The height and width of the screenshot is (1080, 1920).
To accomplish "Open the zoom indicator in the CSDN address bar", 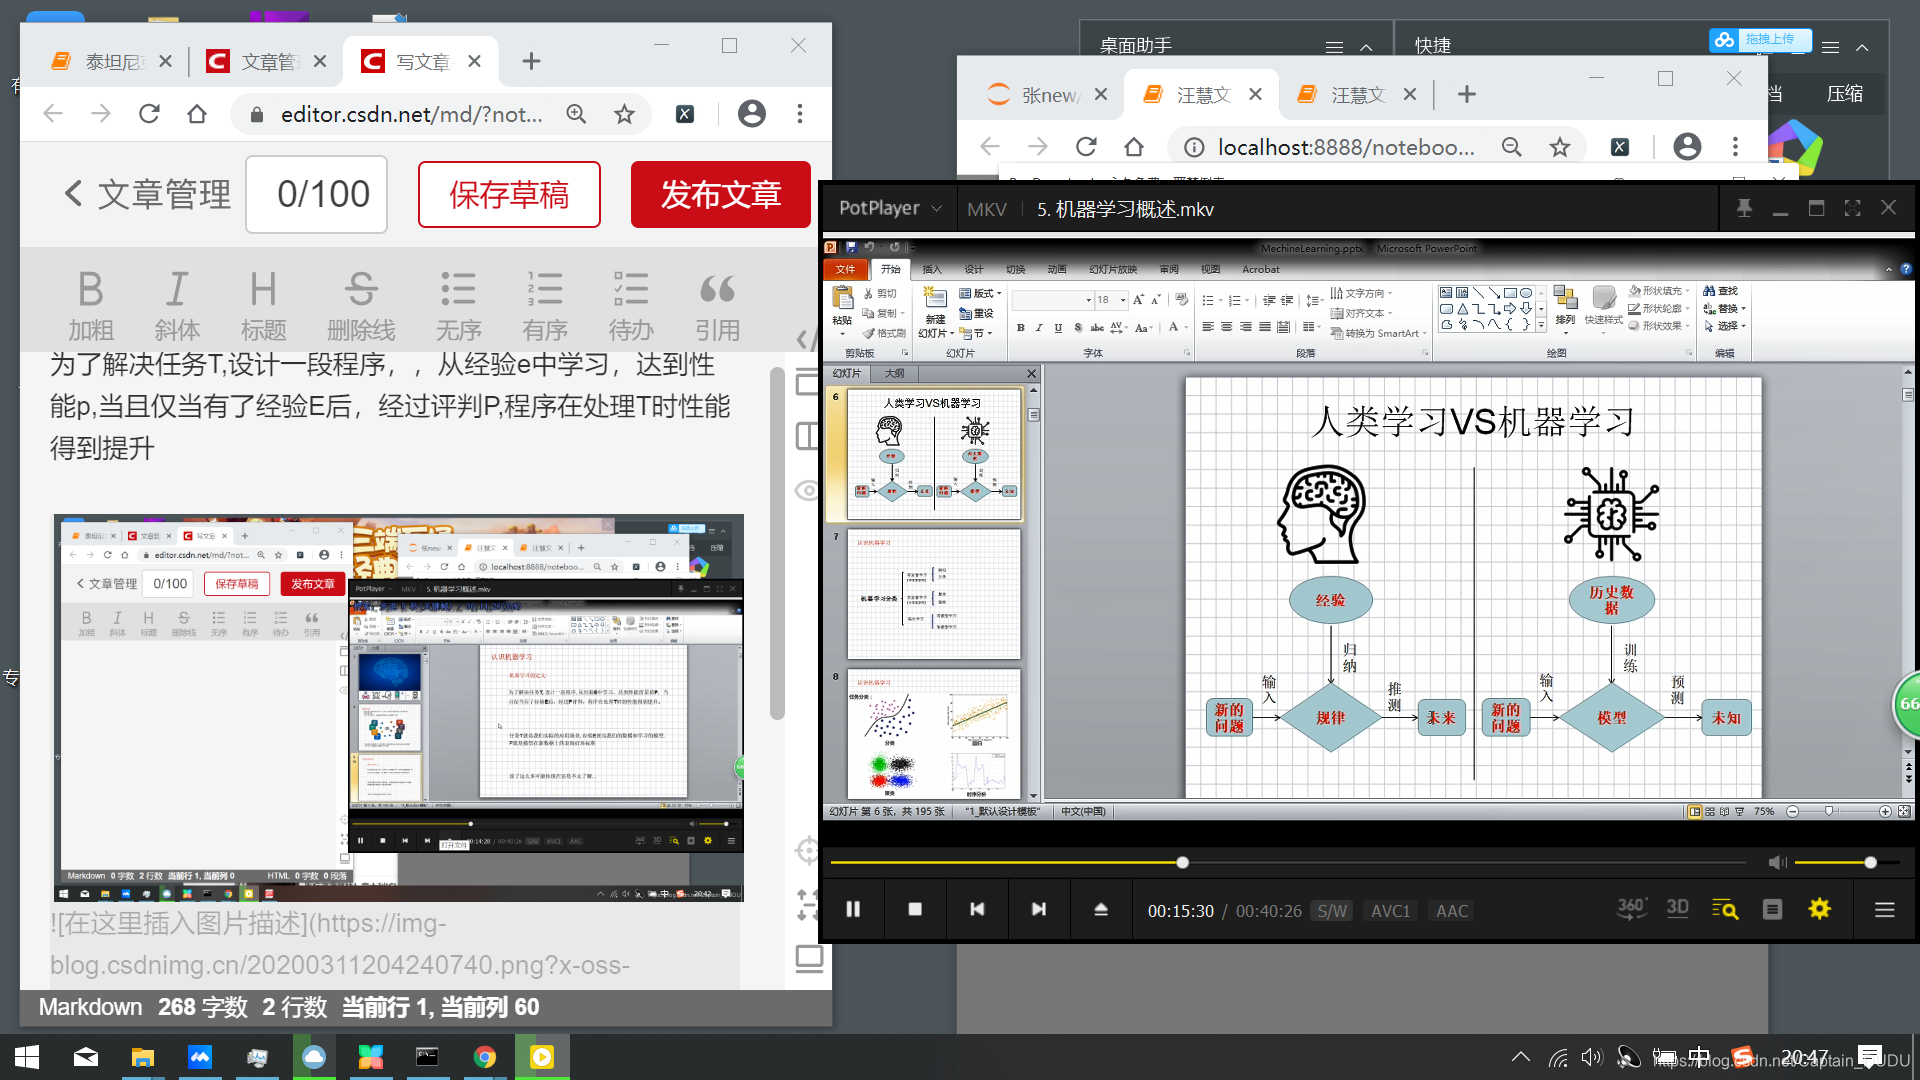I will [576, 114].
